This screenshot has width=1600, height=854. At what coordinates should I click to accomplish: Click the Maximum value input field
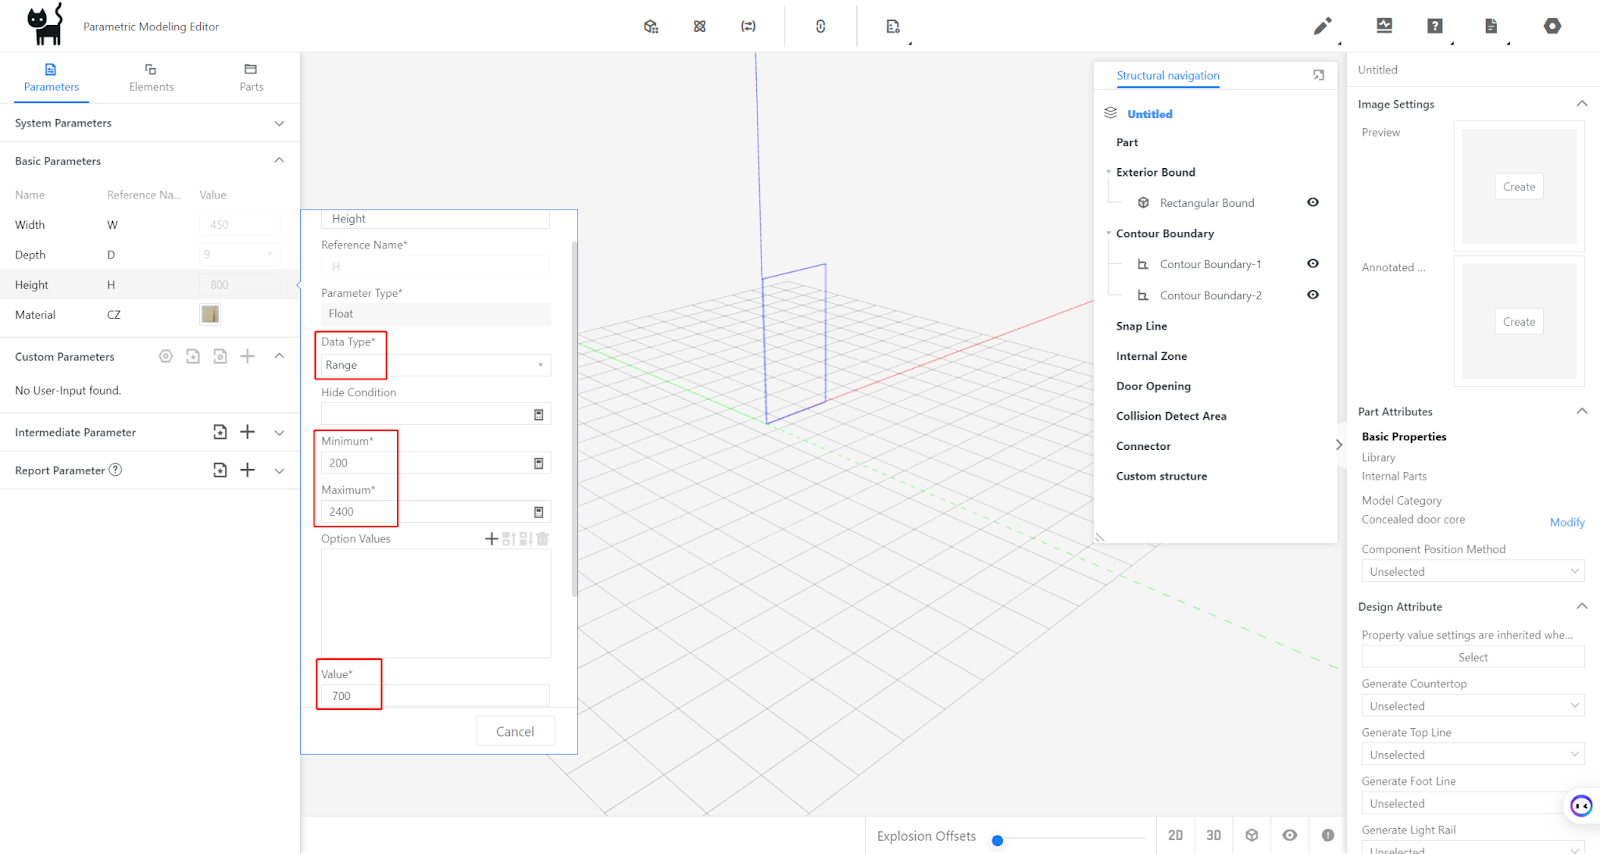pyautogui.click(x=425, y=512)
